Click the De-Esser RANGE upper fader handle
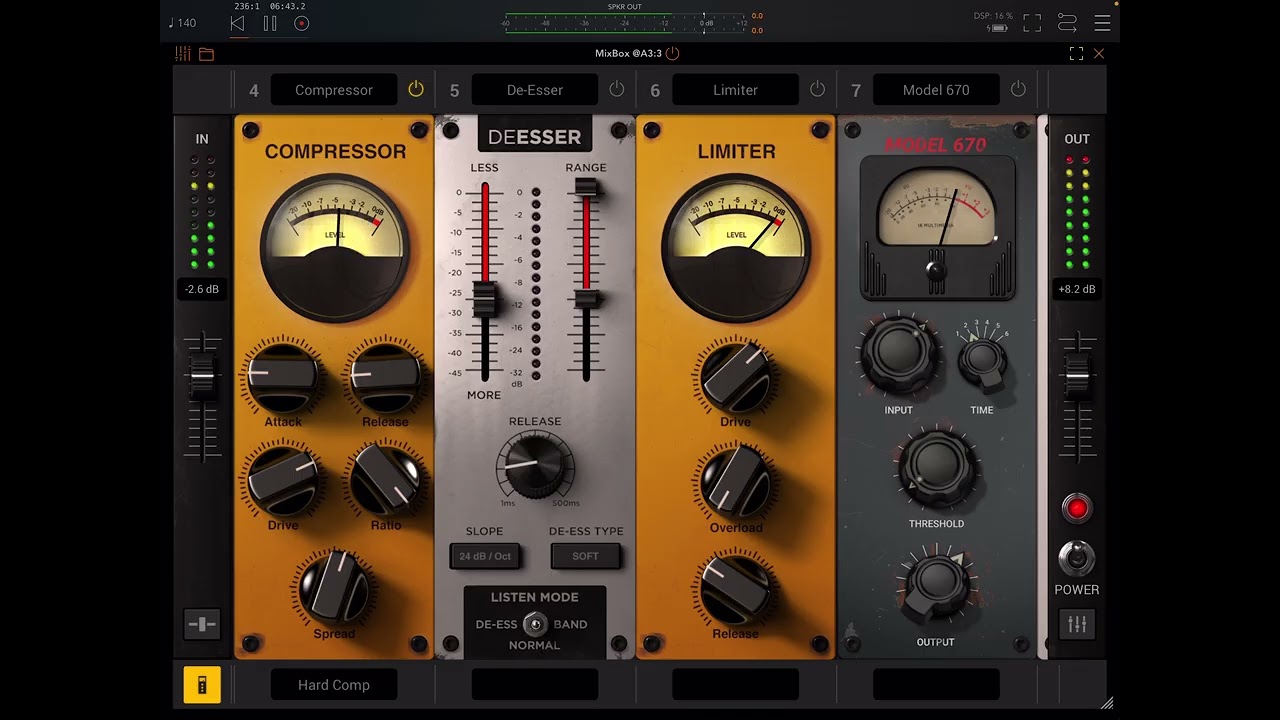 coord(586,190)
